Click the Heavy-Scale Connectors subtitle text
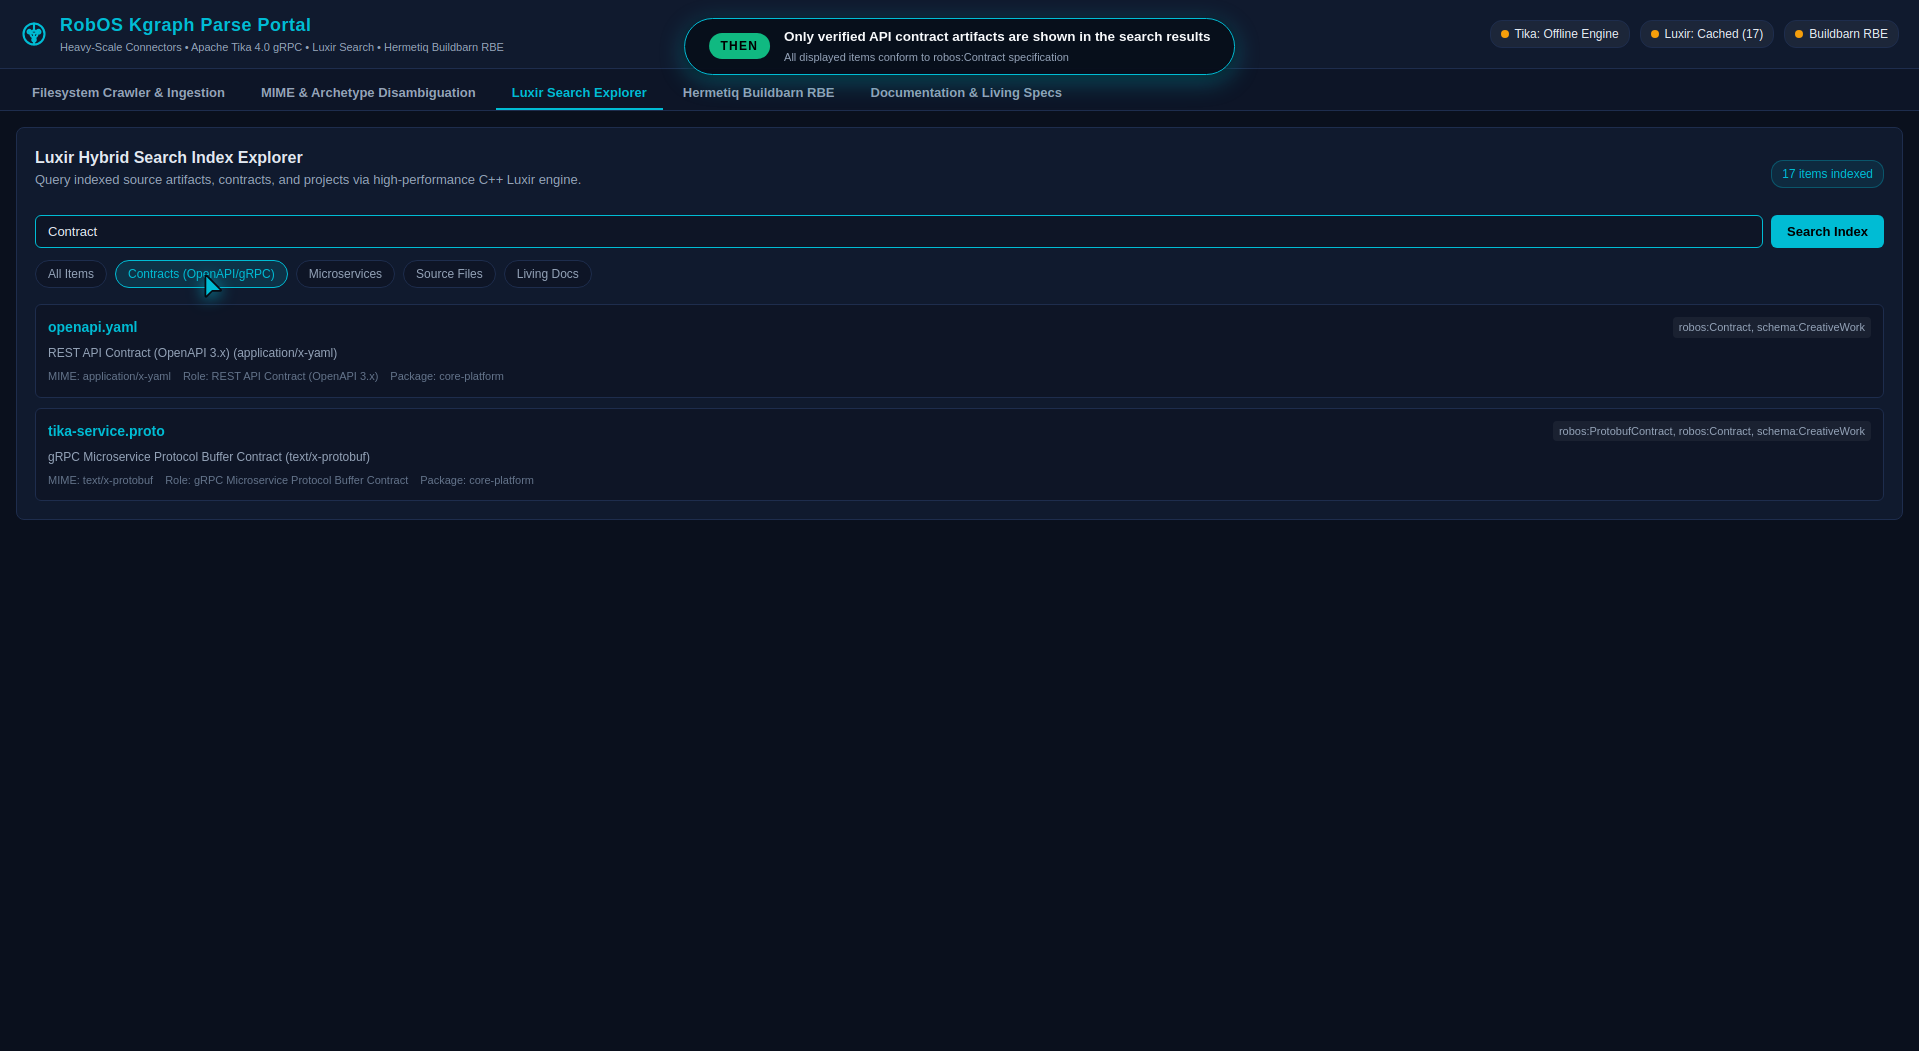1919x1051 pixels. click(x=281, y=47)
